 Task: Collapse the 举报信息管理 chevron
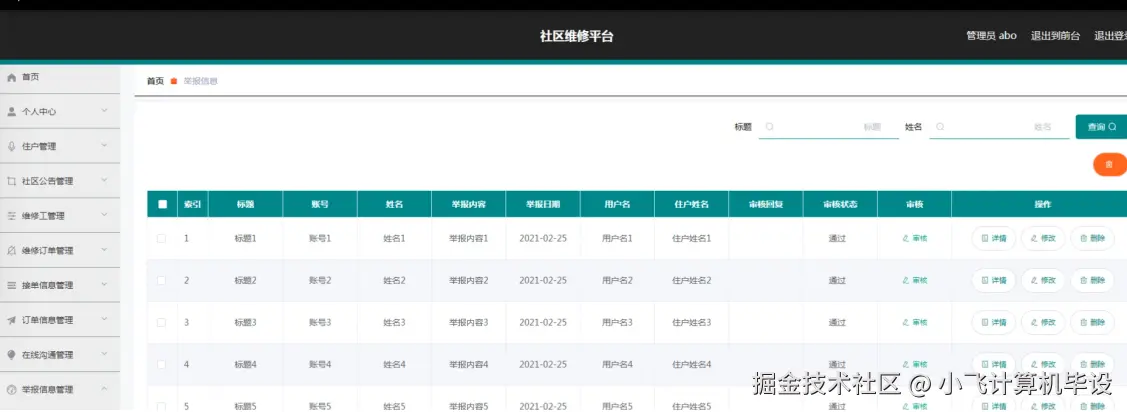[104, 388]
